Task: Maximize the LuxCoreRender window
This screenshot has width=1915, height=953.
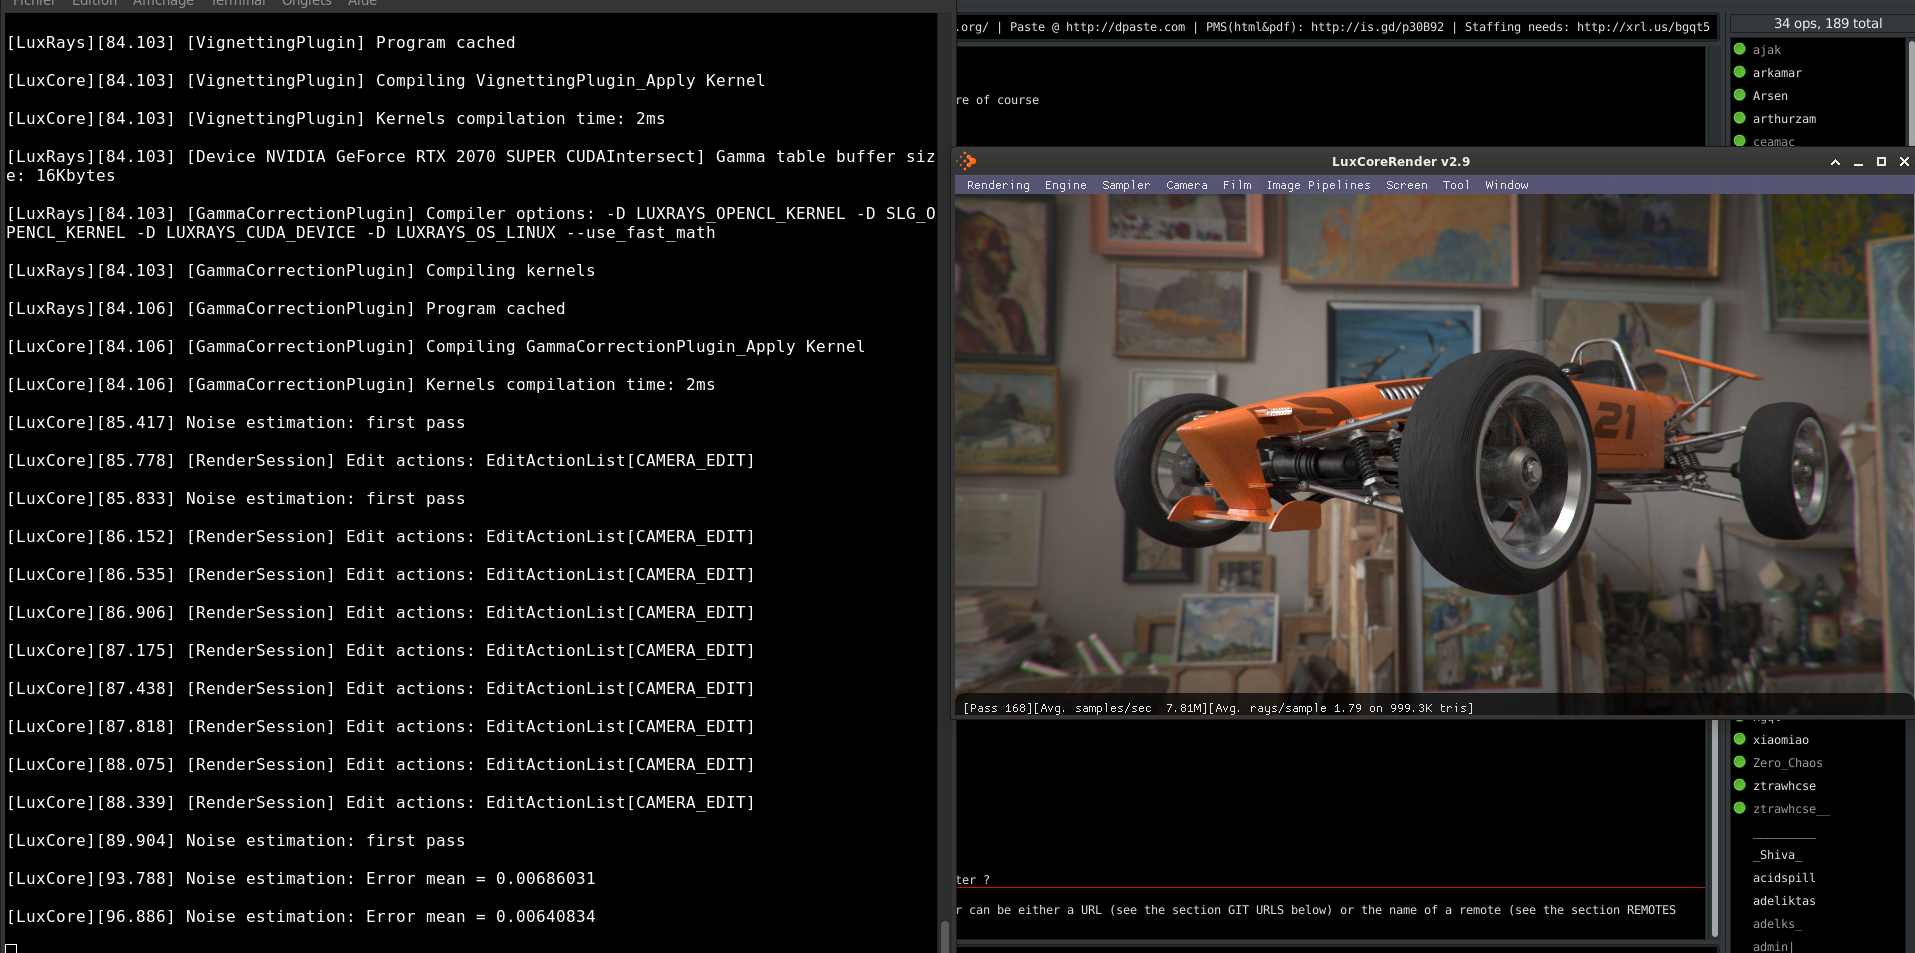Action: (x=1881, y=162)
